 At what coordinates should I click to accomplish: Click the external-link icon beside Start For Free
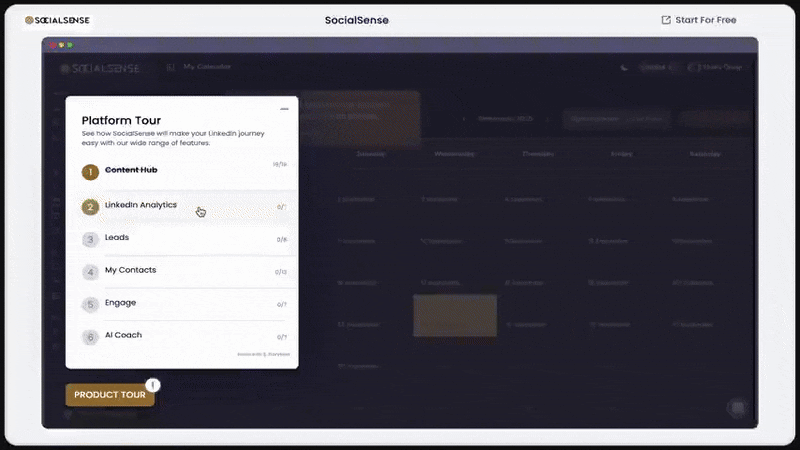[x=666, y=20]
